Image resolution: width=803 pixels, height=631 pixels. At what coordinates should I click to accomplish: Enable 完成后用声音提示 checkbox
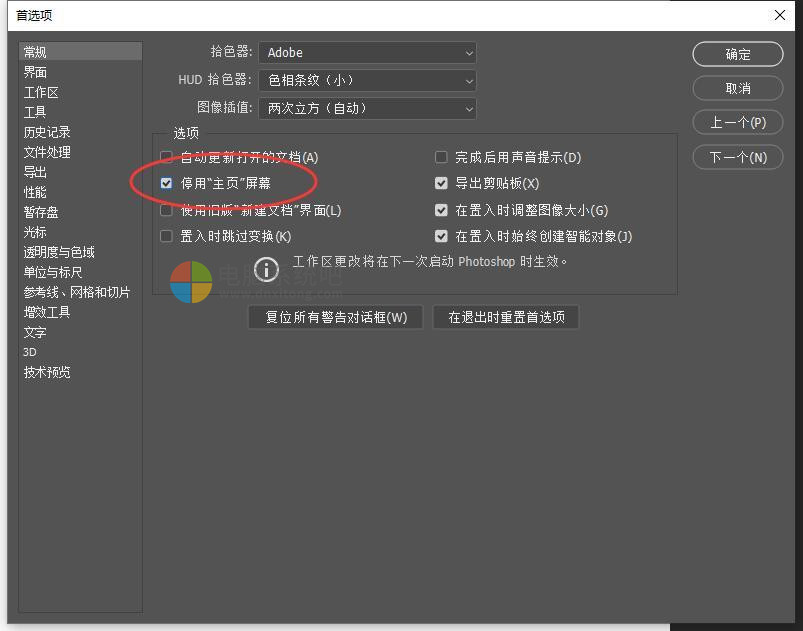[441, 158]
